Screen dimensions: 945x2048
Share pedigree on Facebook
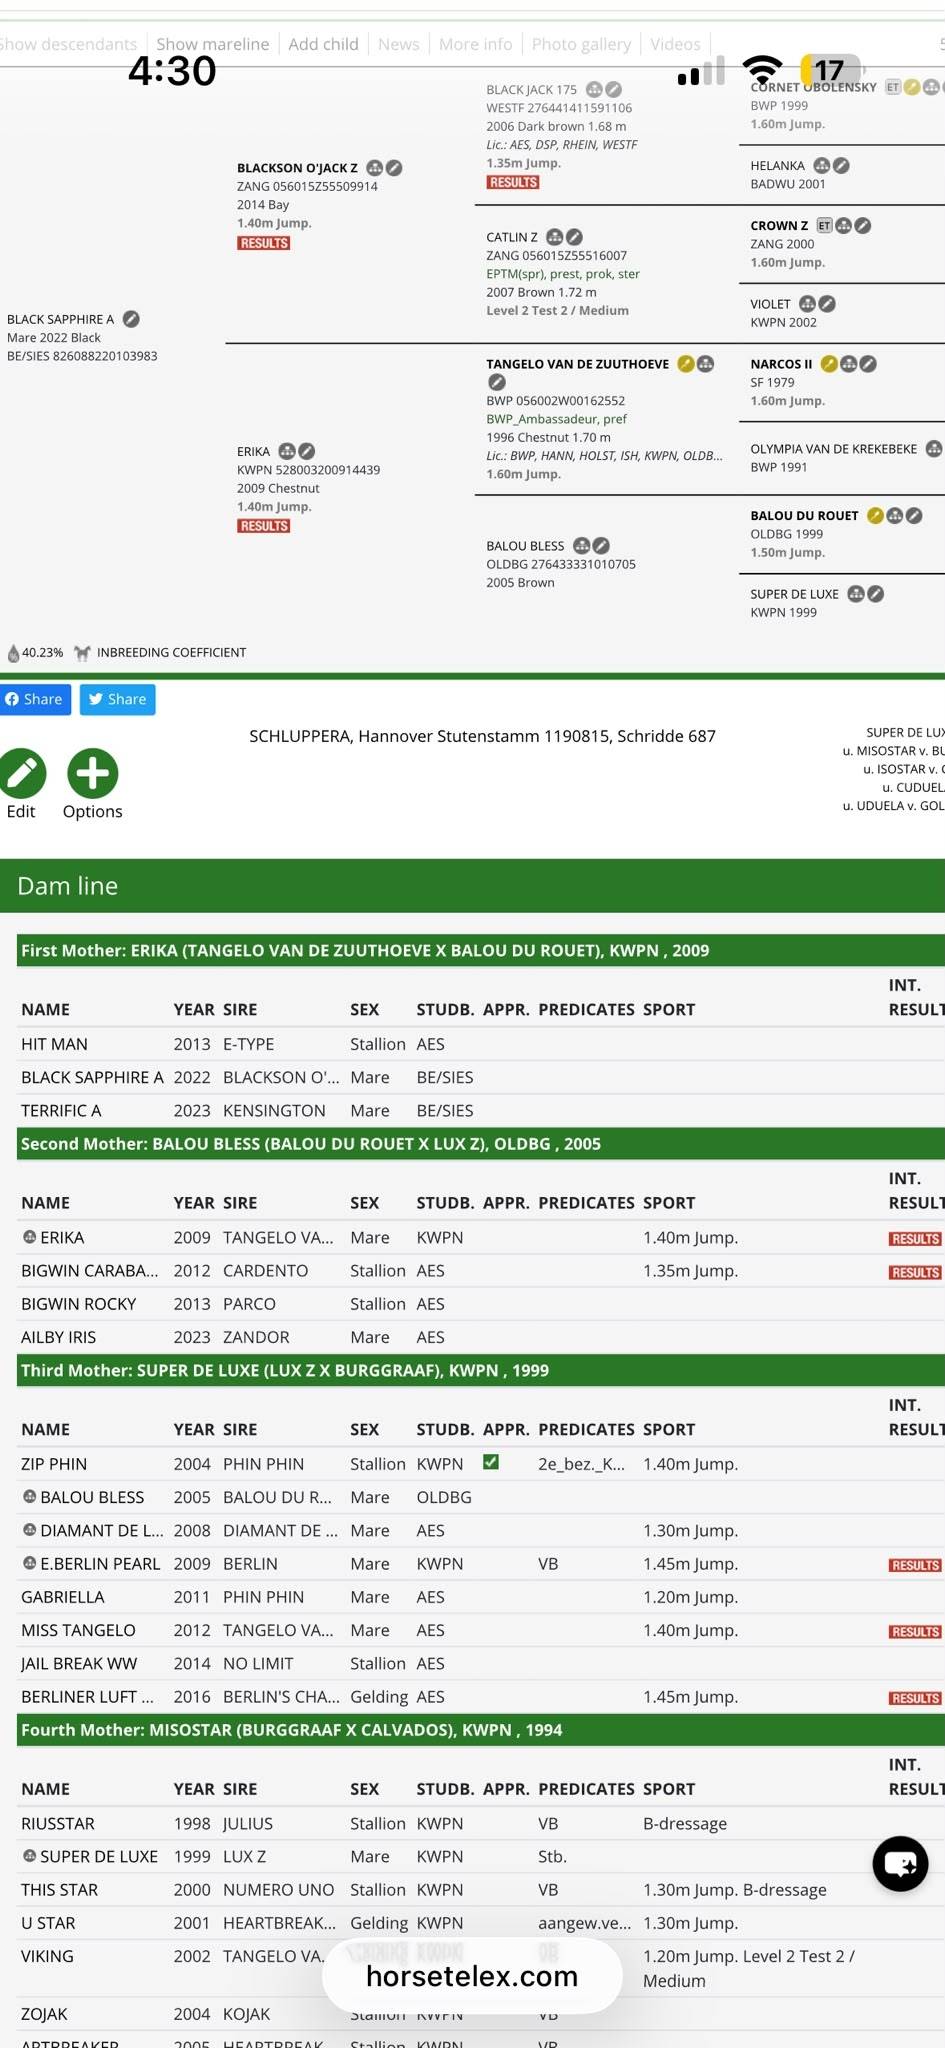click(35, 699)
